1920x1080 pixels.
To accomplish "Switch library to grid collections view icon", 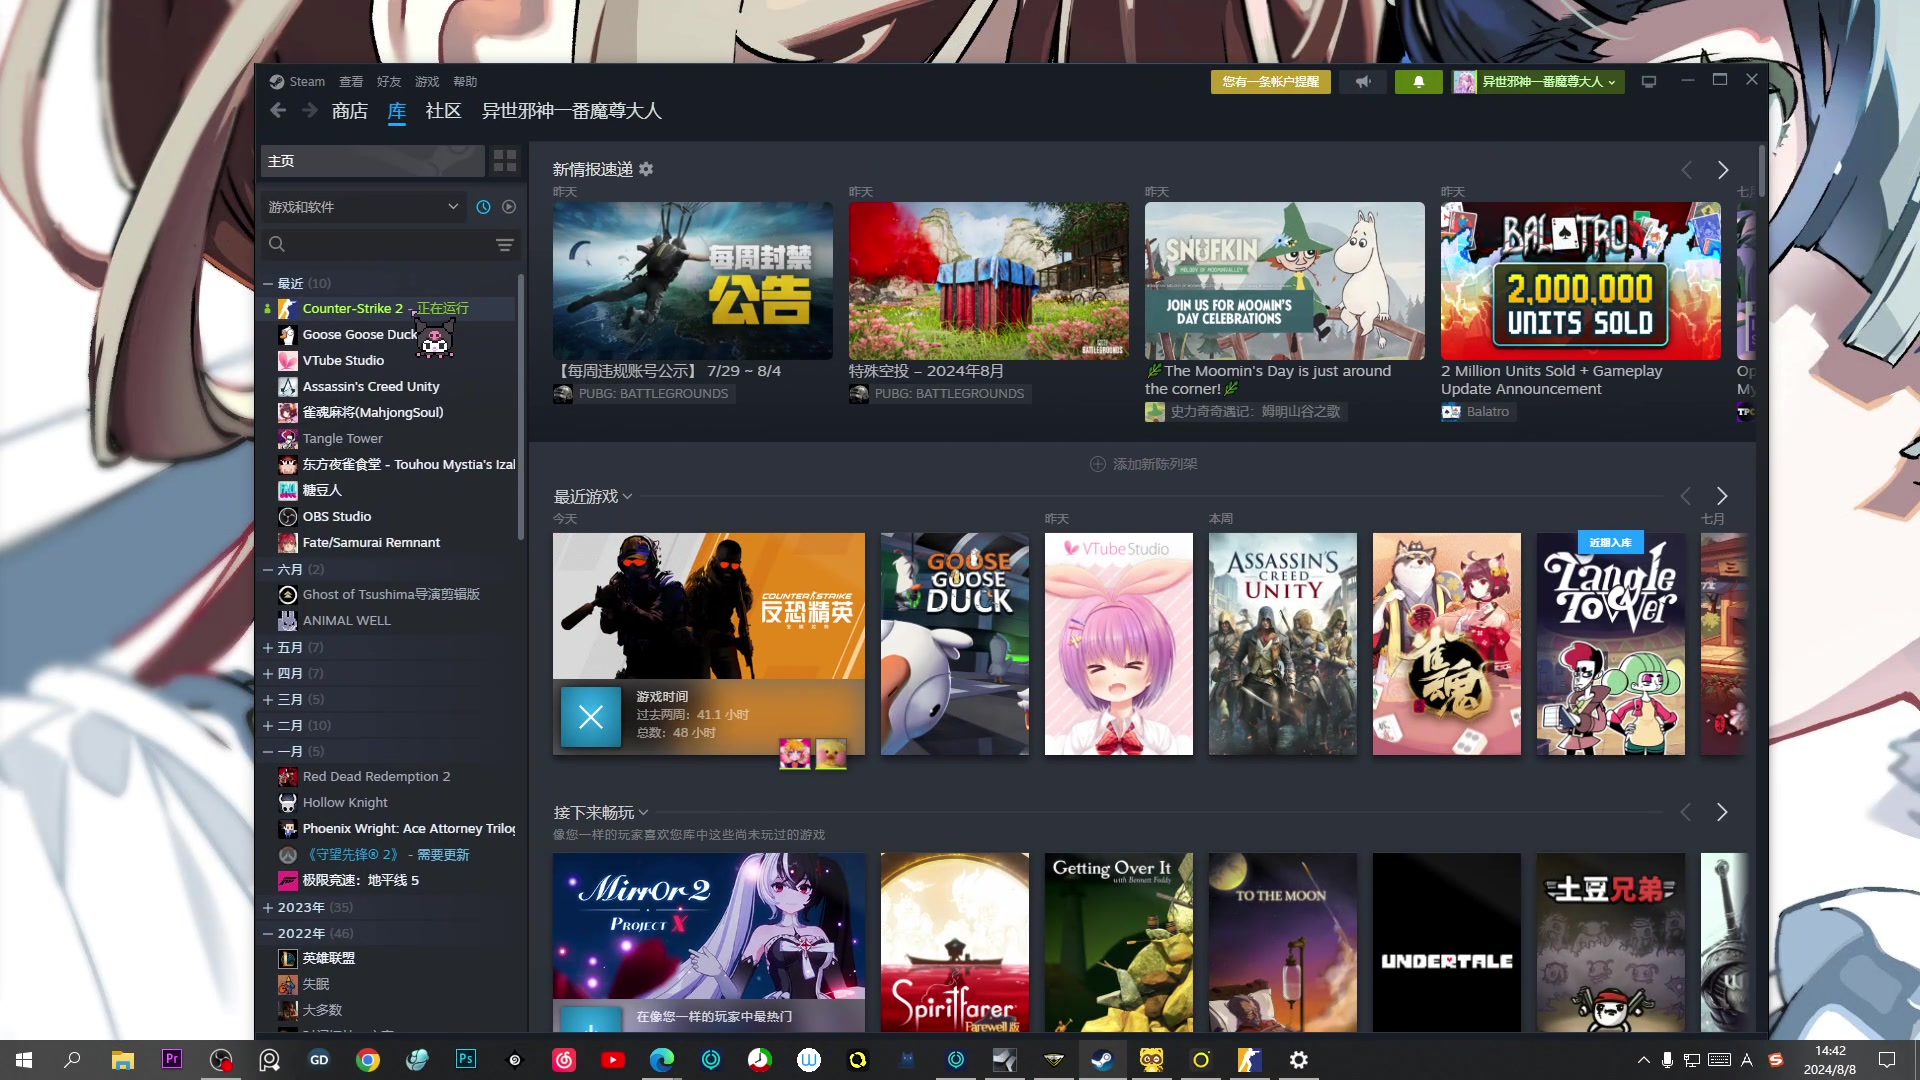I will (x=505, y=161).
